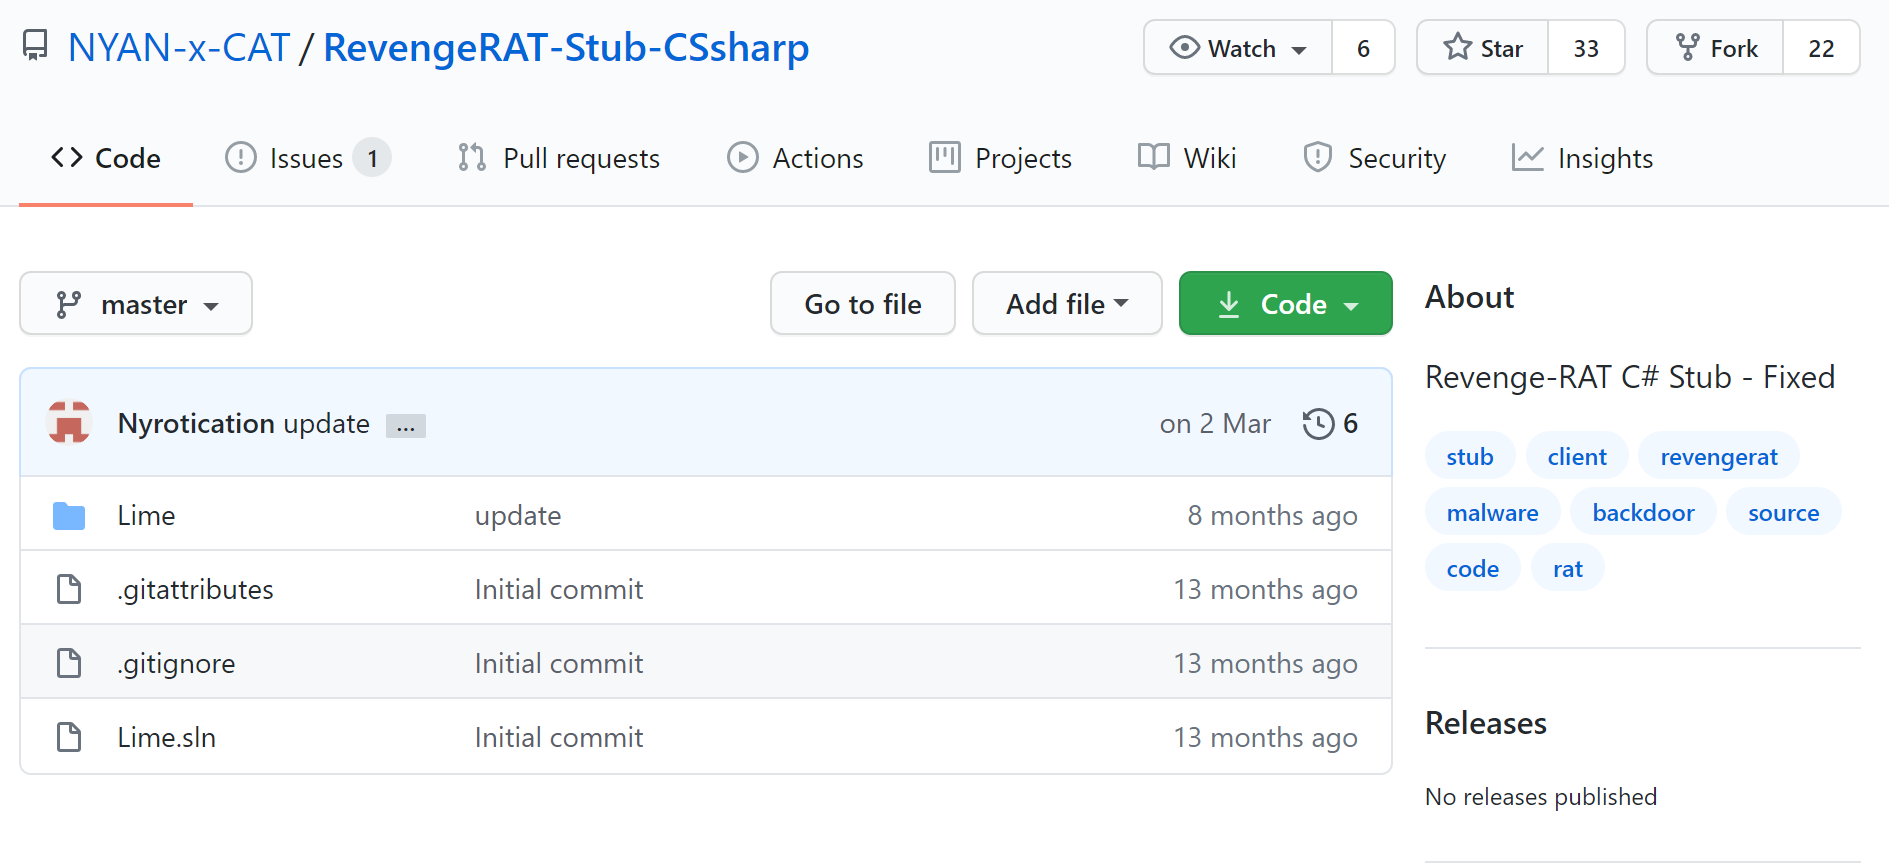
Task: Fork this repository
Action: [x=1716, y=48]
